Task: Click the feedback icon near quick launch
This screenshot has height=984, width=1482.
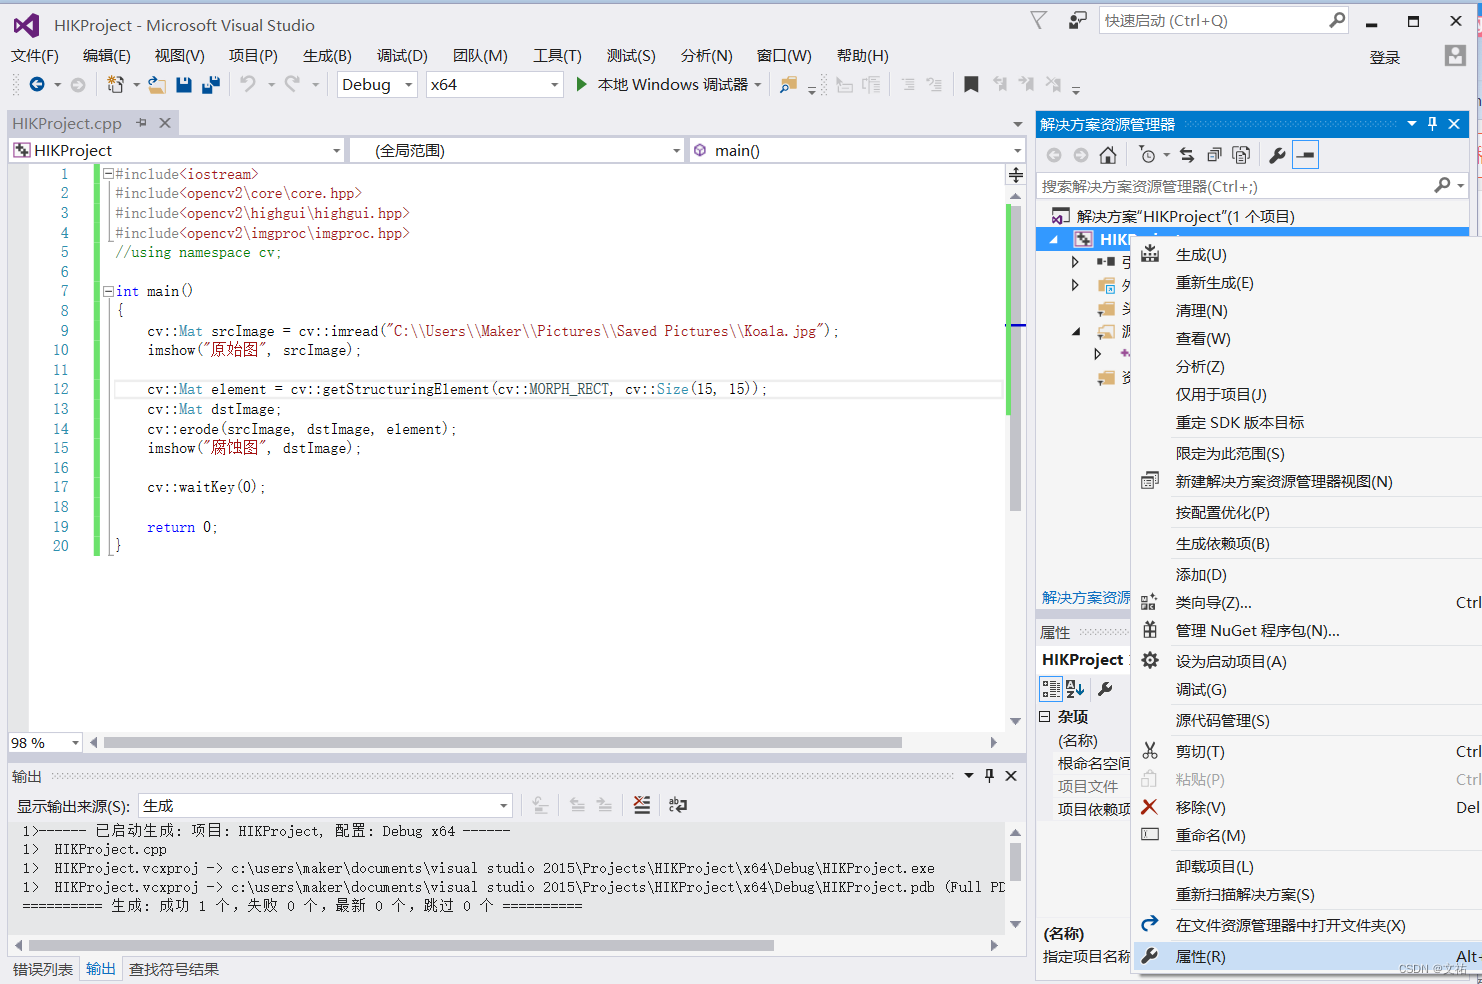Action: [x=1077, y=20]
